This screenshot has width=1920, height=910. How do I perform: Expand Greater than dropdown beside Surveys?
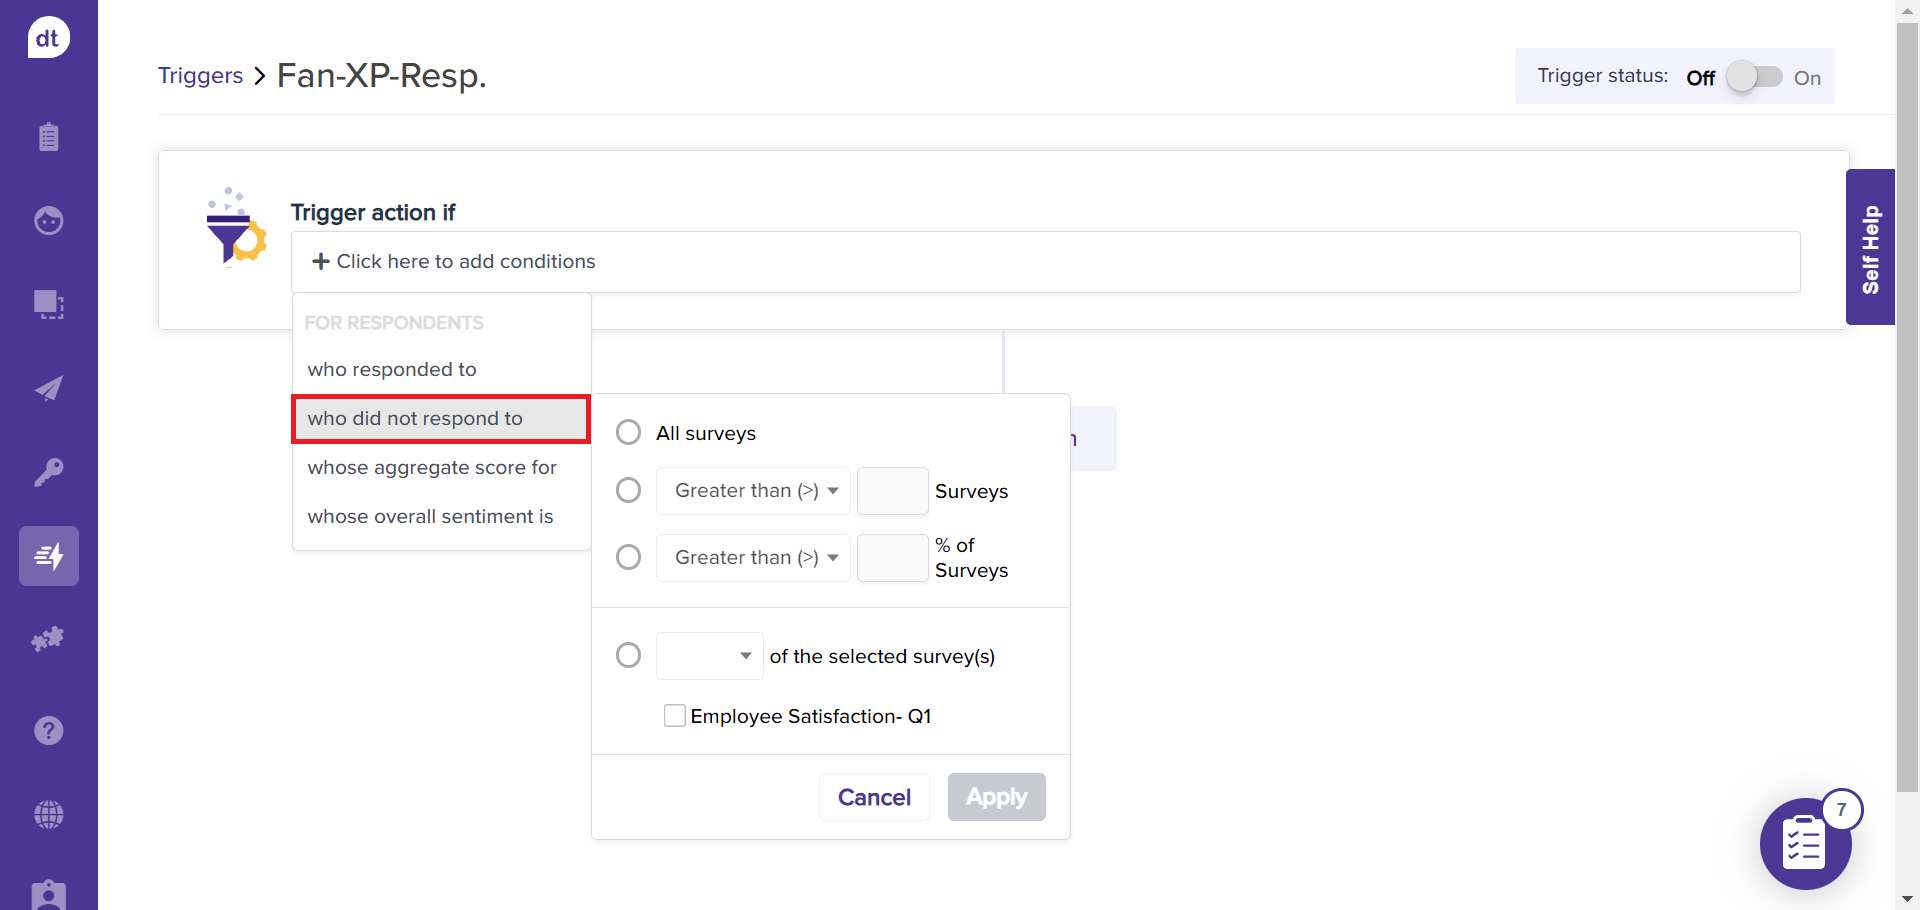753,491
